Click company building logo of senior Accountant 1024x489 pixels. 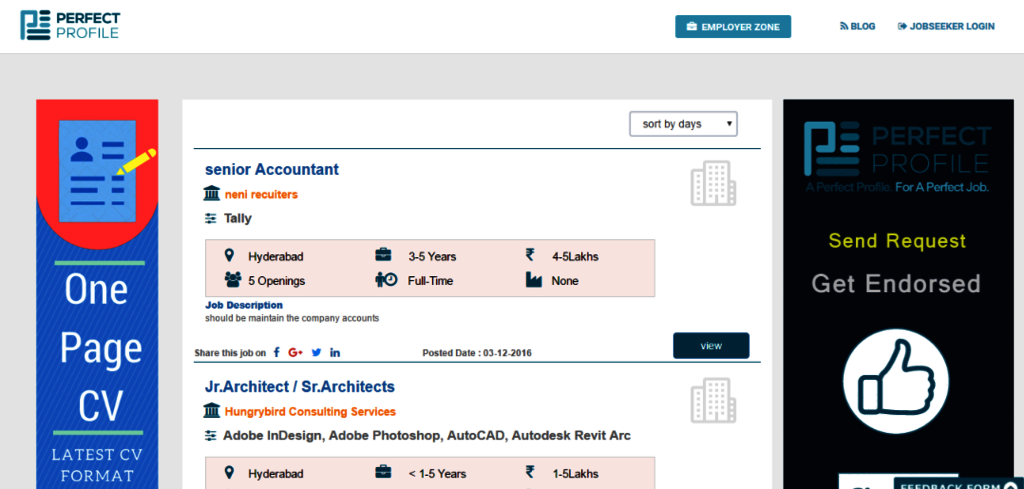pyautogui.click(x=713, y=183)
